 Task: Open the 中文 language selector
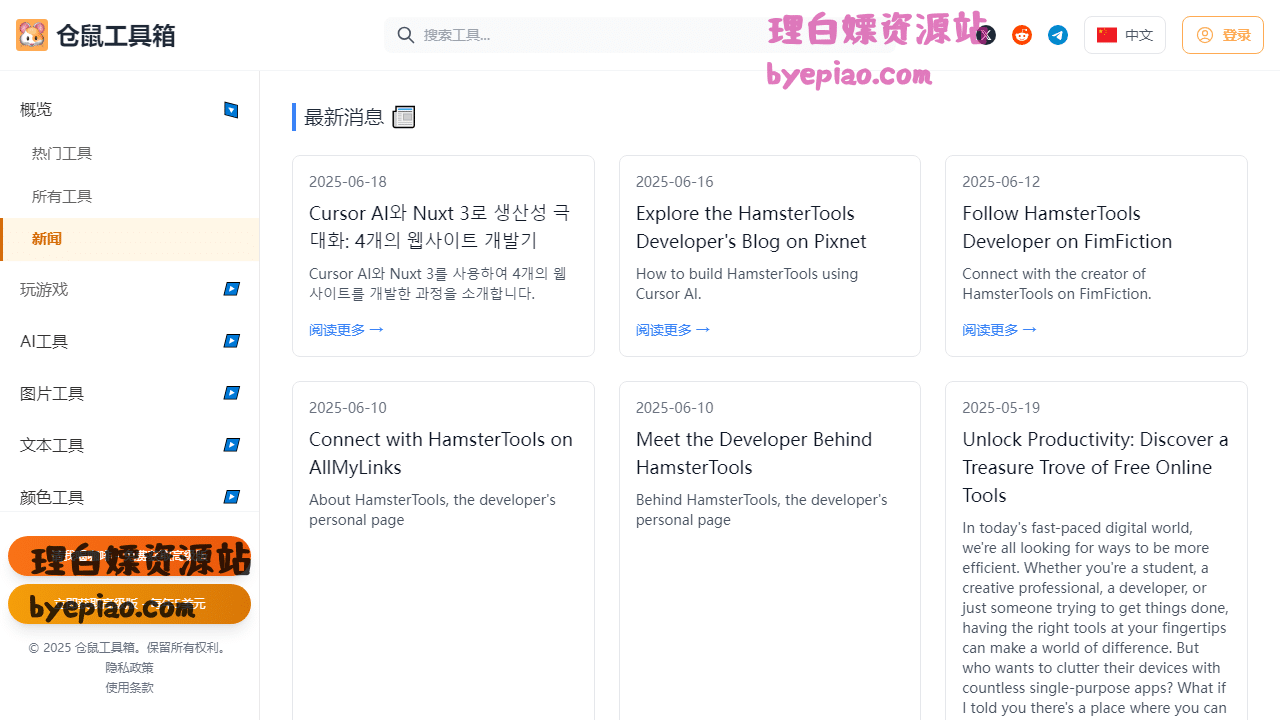point(1125,35)
